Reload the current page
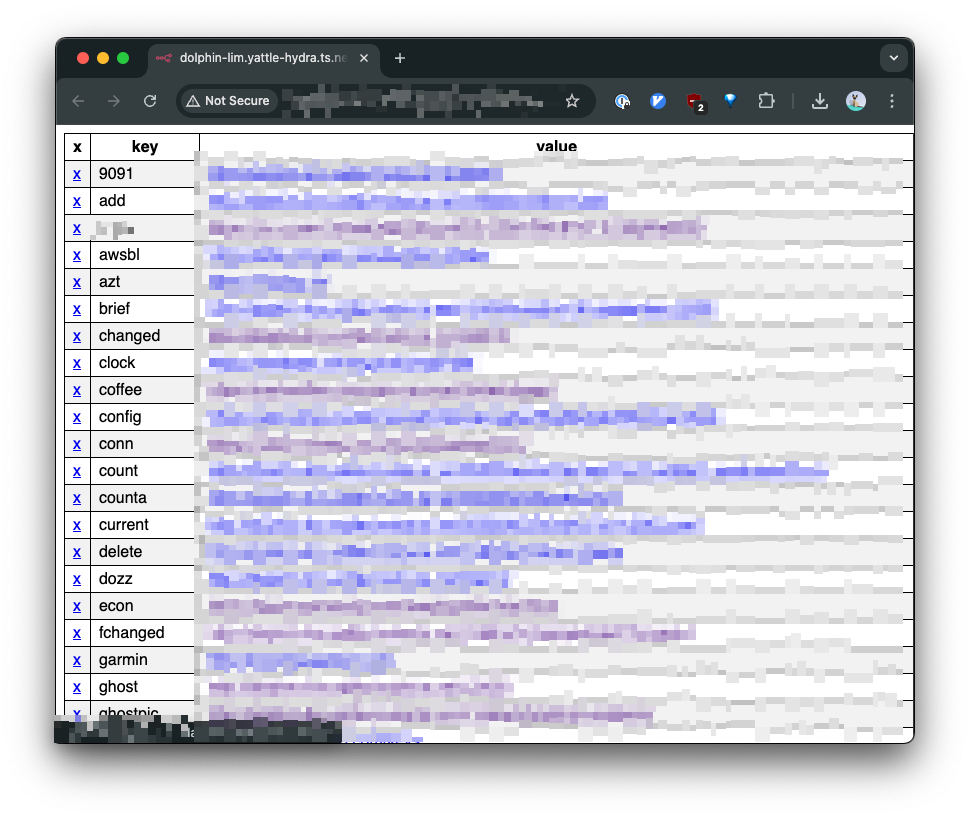 pos(150,101)
